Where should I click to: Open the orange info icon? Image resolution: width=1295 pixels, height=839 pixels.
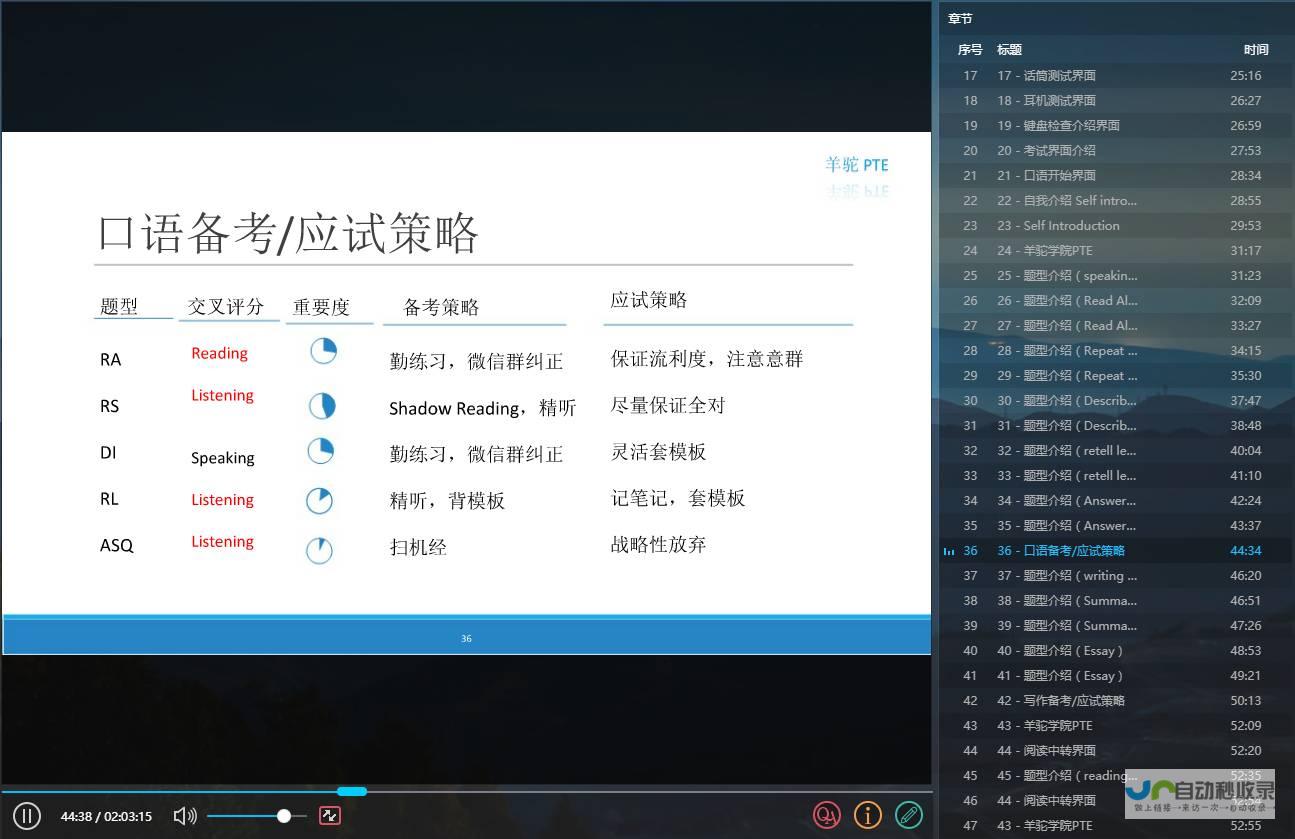(868, 816)
